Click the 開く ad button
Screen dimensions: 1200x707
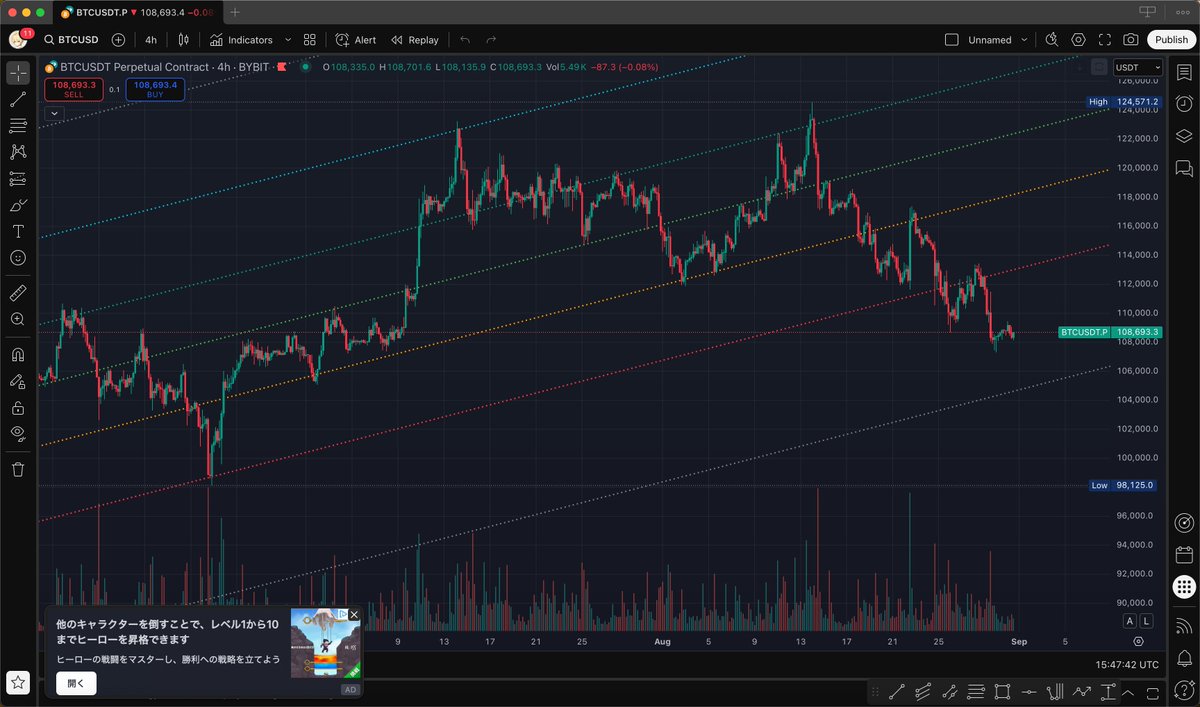click(76, 684)
